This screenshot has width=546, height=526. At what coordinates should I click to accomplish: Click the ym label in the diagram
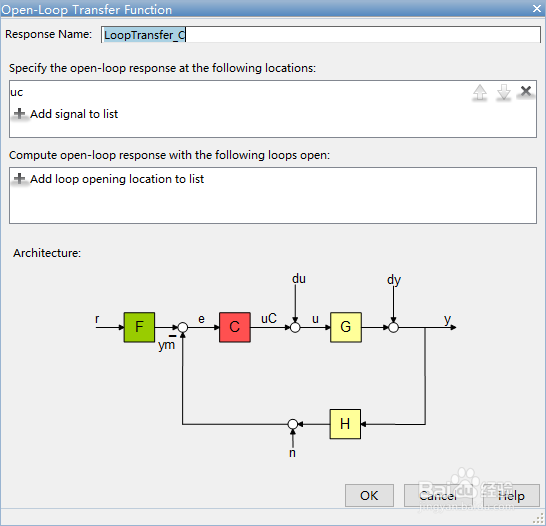pos(166,345)
